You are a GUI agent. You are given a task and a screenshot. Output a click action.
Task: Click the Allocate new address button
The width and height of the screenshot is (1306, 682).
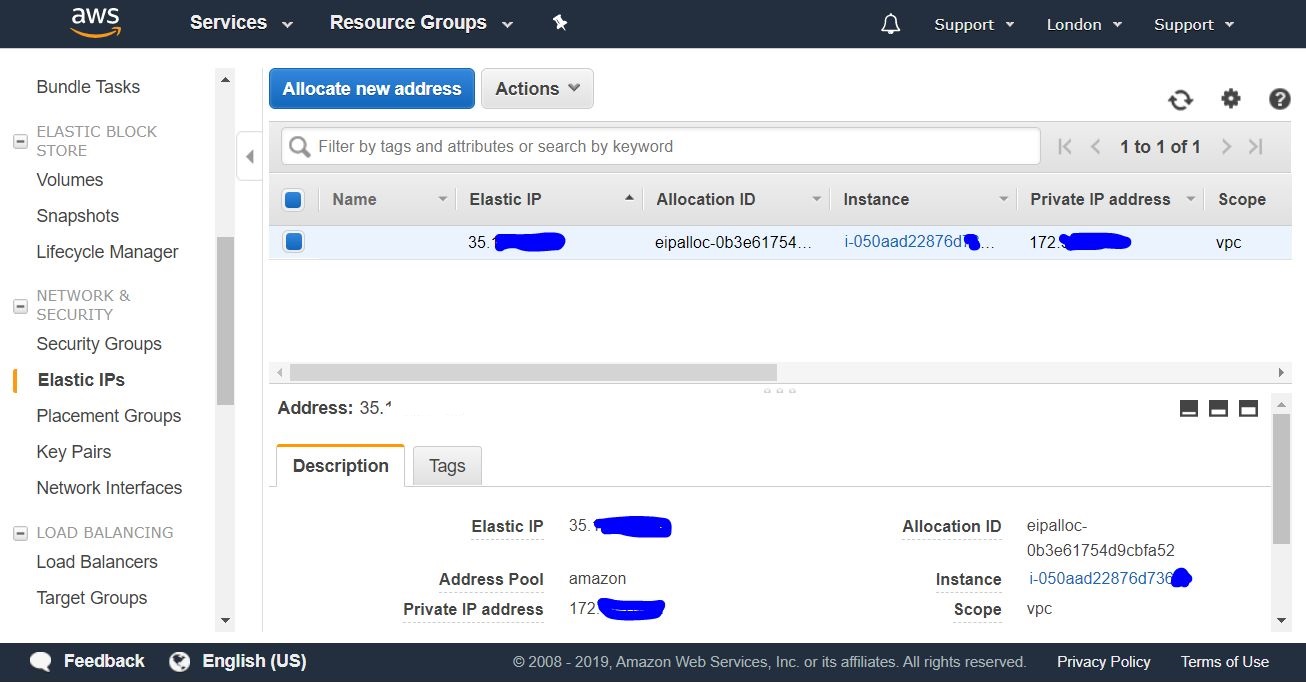pos(371,88)
